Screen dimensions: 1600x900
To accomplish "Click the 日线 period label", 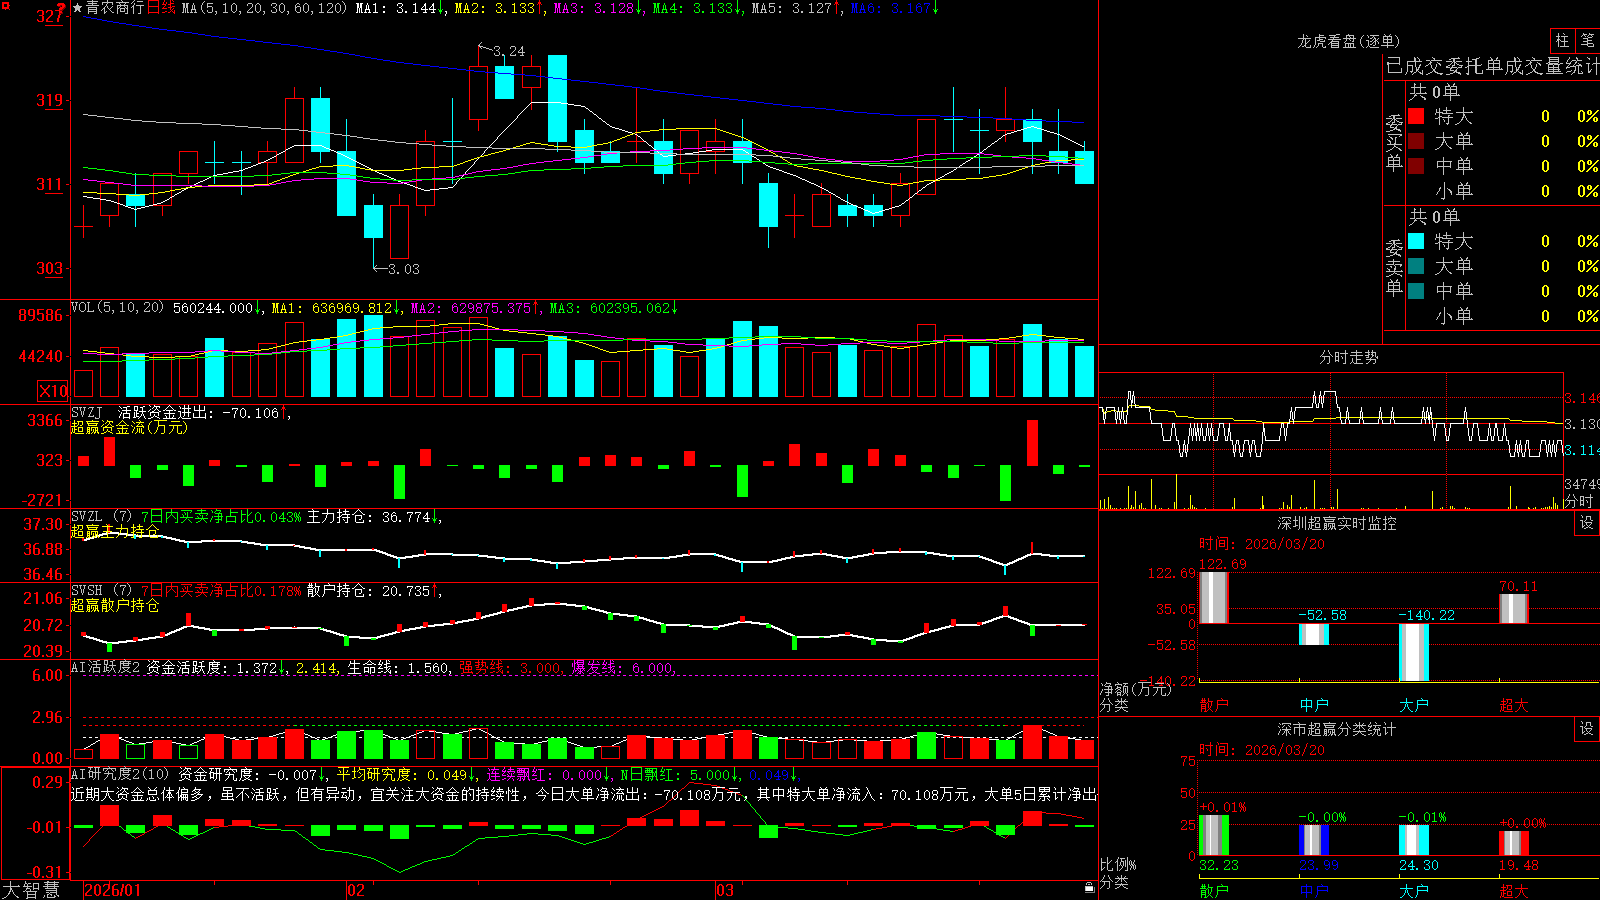I will point(161,8).
